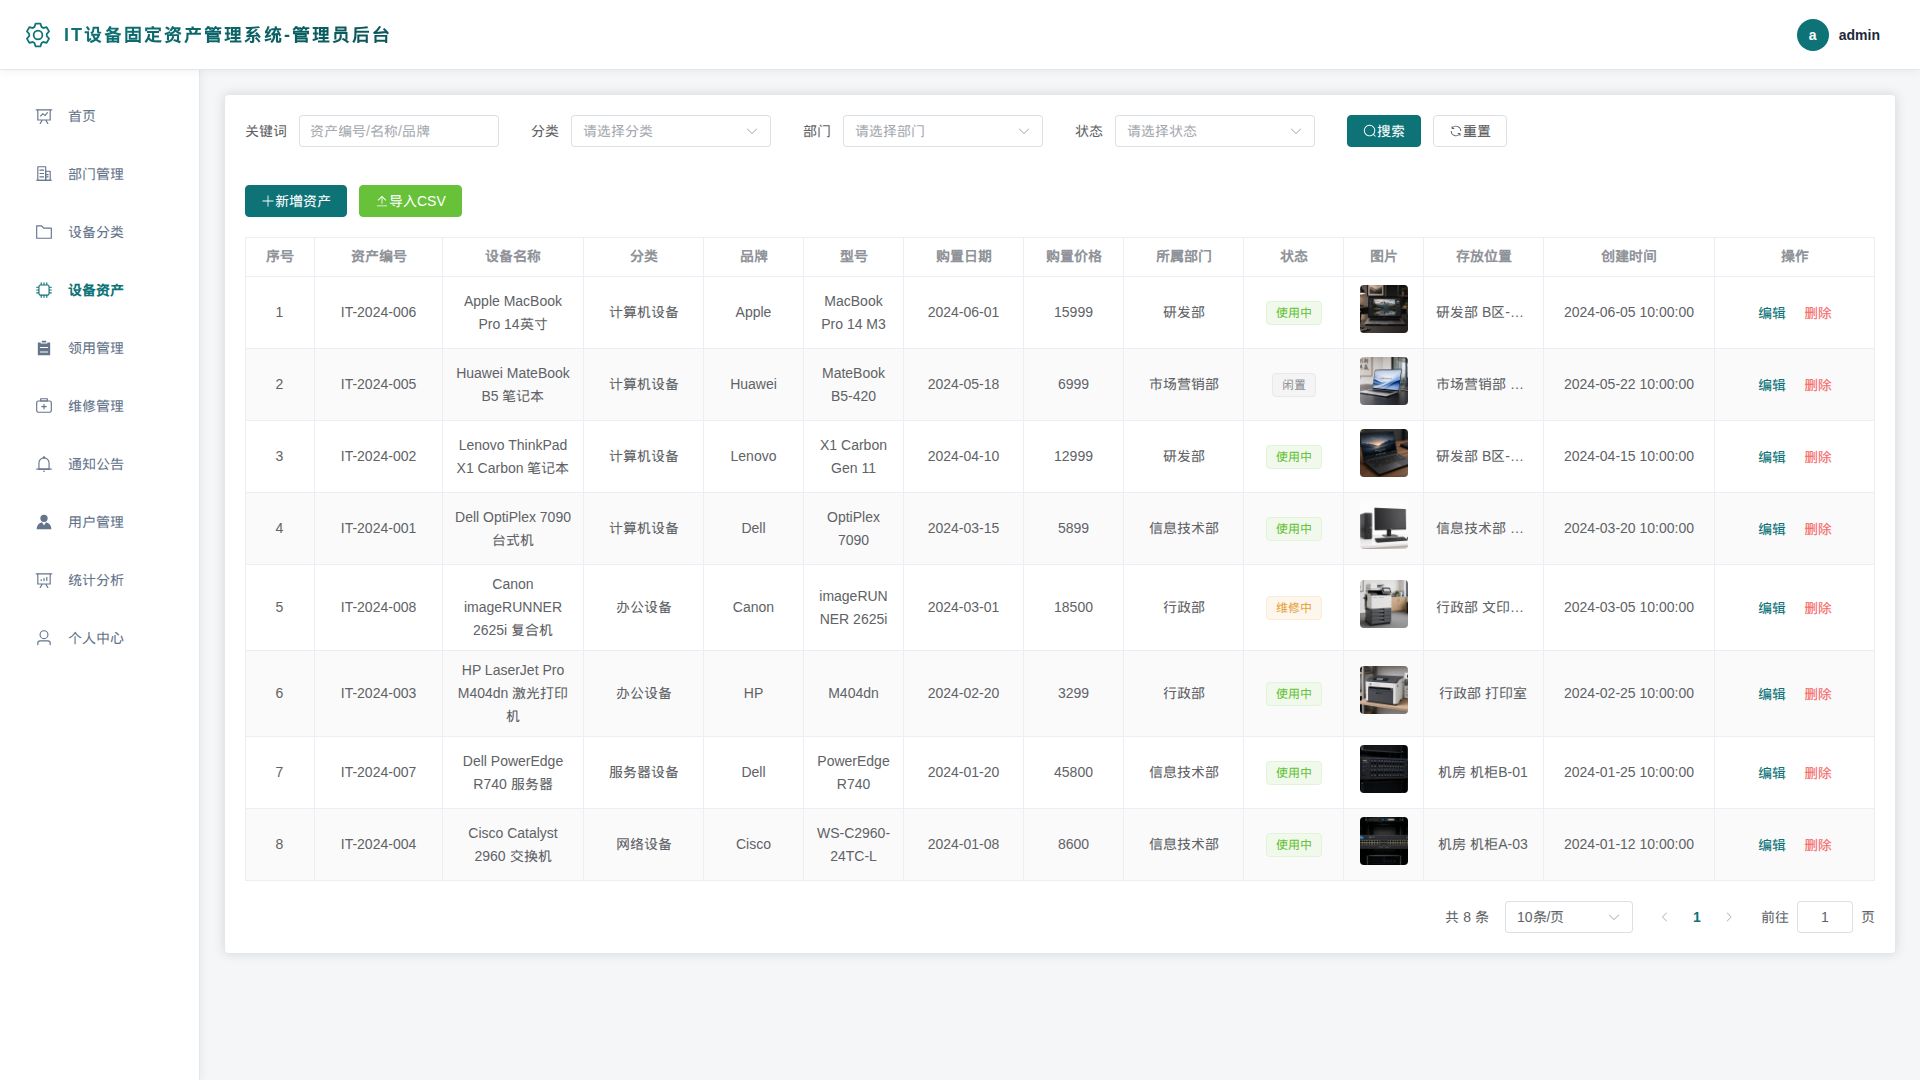
Task: Open the Apple MacBook Pro thumbnail image
Action: [1384, 309]
